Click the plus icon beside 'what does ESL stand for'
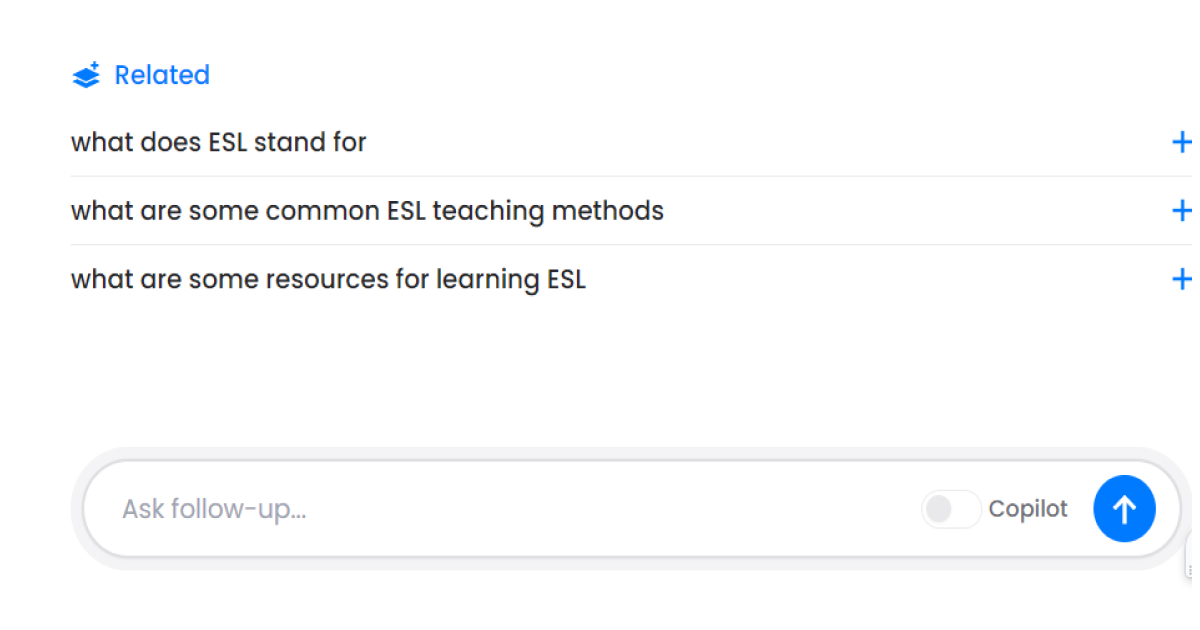Viewport: 1200px width, 630px height. click(x=1181, y=142)
